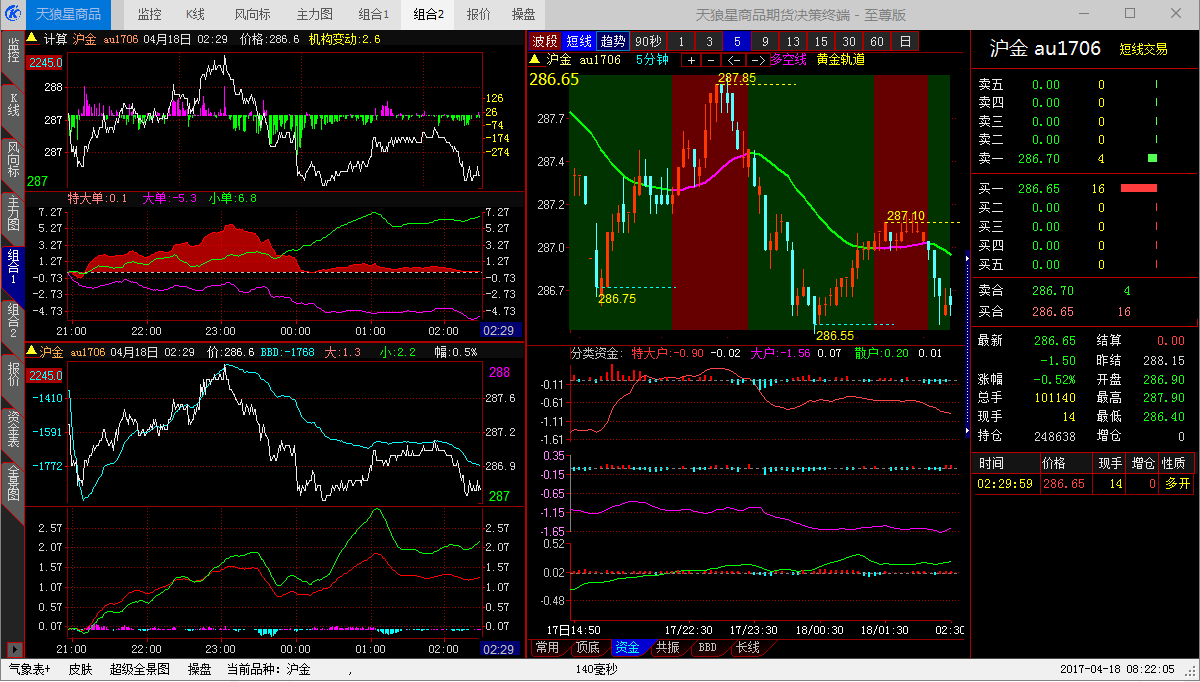This screenshot has height=682, width=1200.
Task: Click expand arrow at sidebar bottom
Action: coord(12,648)
